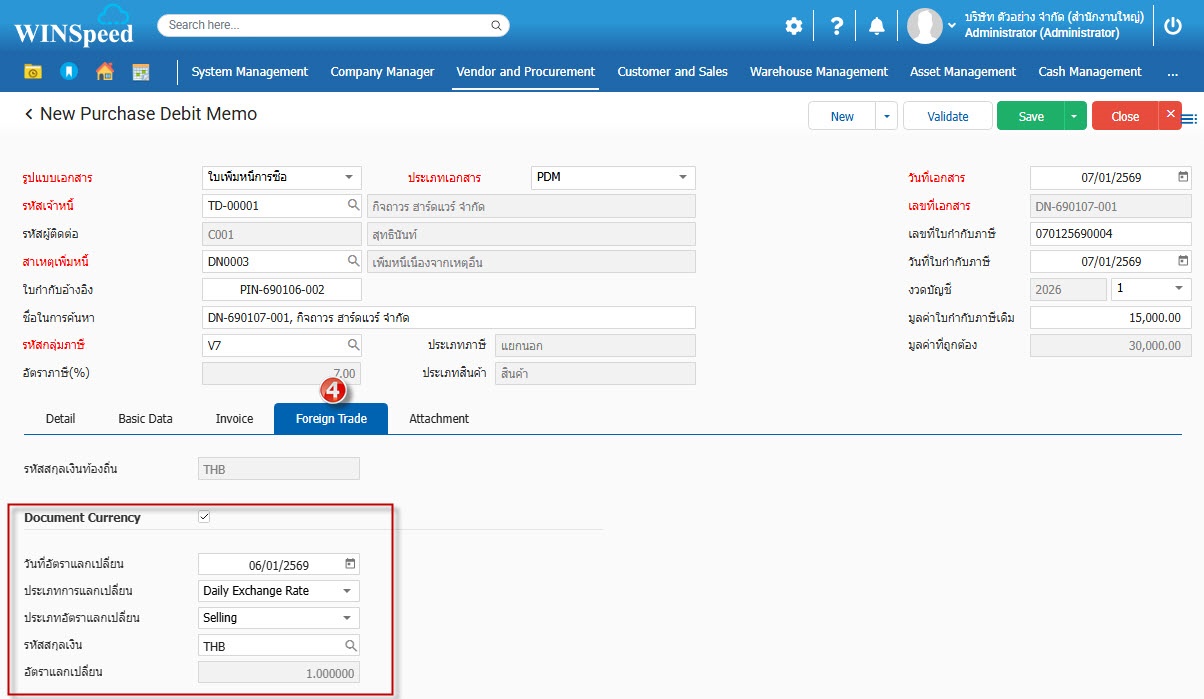This screenshot has height=699, width=1204.
Task: Click the home icon in navbar
Action: tap(105, 71)
